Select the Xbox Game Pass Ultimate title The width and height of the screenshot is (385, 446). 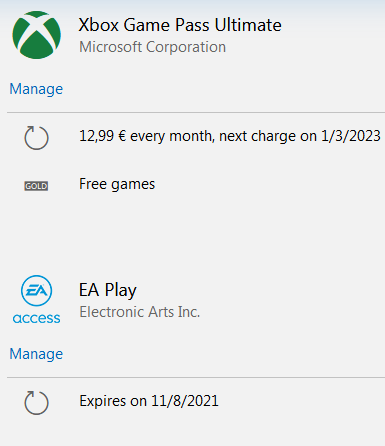pyautogui.click(x=180, y=25)
